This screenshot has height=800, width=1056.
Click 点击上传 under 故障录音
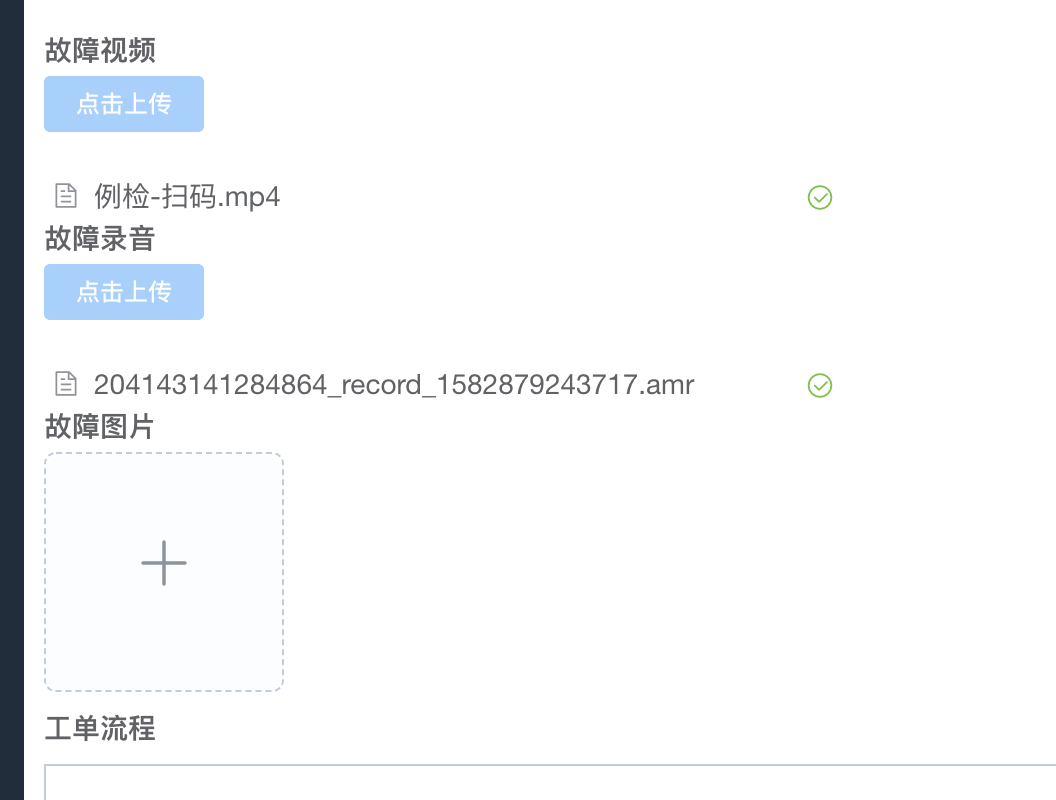123,292
